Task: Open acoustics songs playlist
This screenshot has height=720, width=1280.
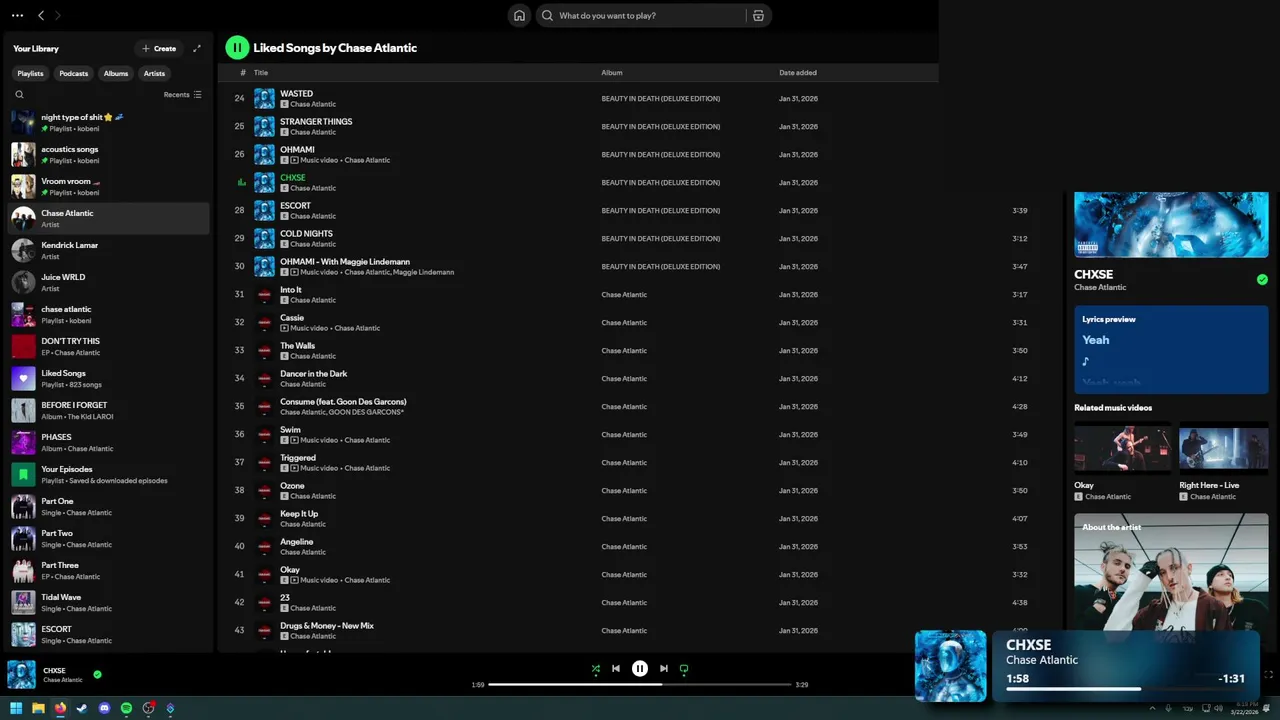Action: 110,154
